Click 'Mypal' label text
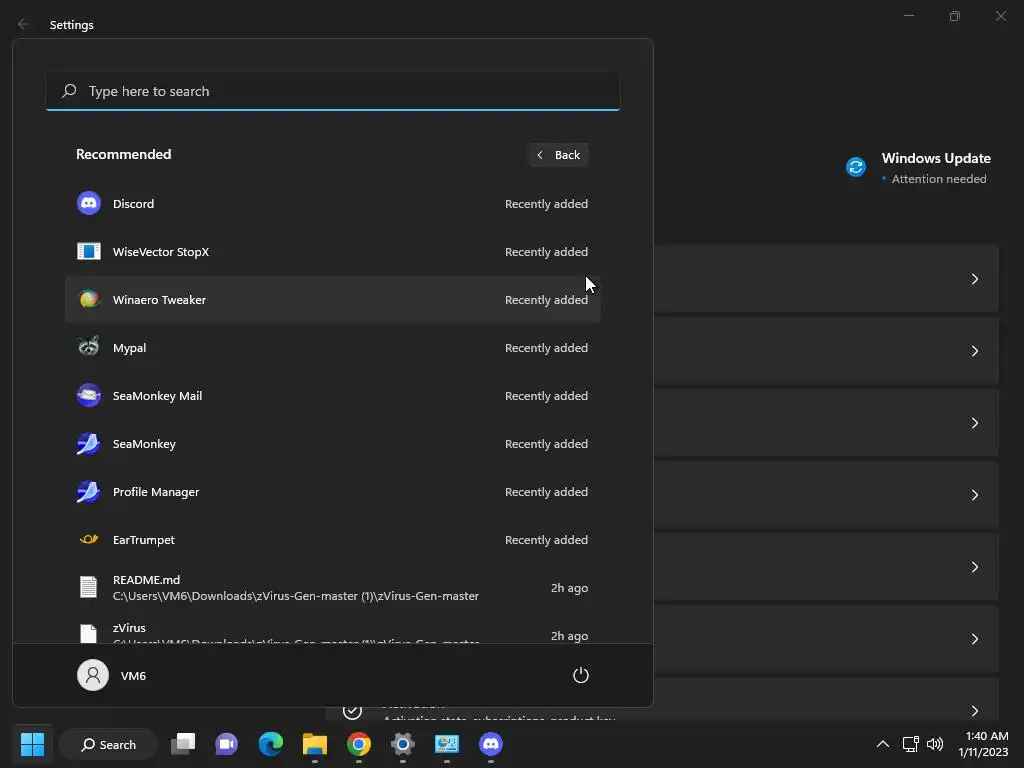Viewport: 1024px width, 768px height. [129, 348]
